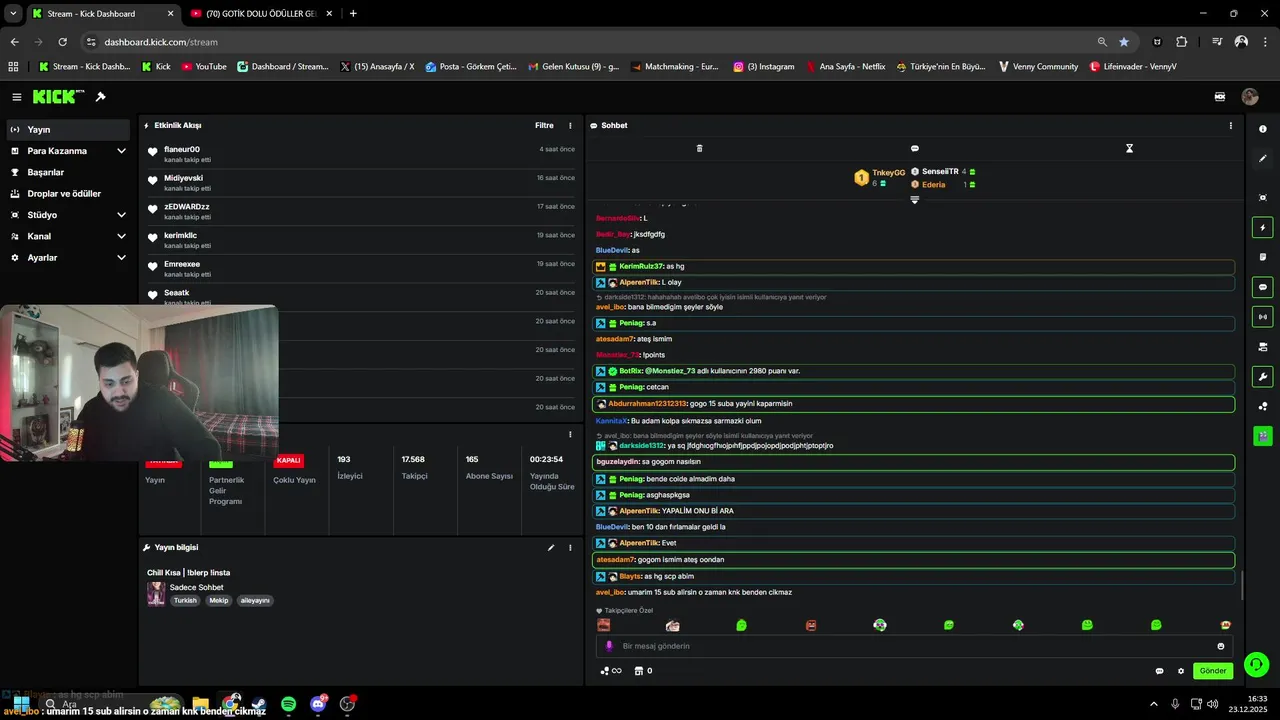Select Yayın in the left sidebar
1280x720 pixels.
[68, 129]
